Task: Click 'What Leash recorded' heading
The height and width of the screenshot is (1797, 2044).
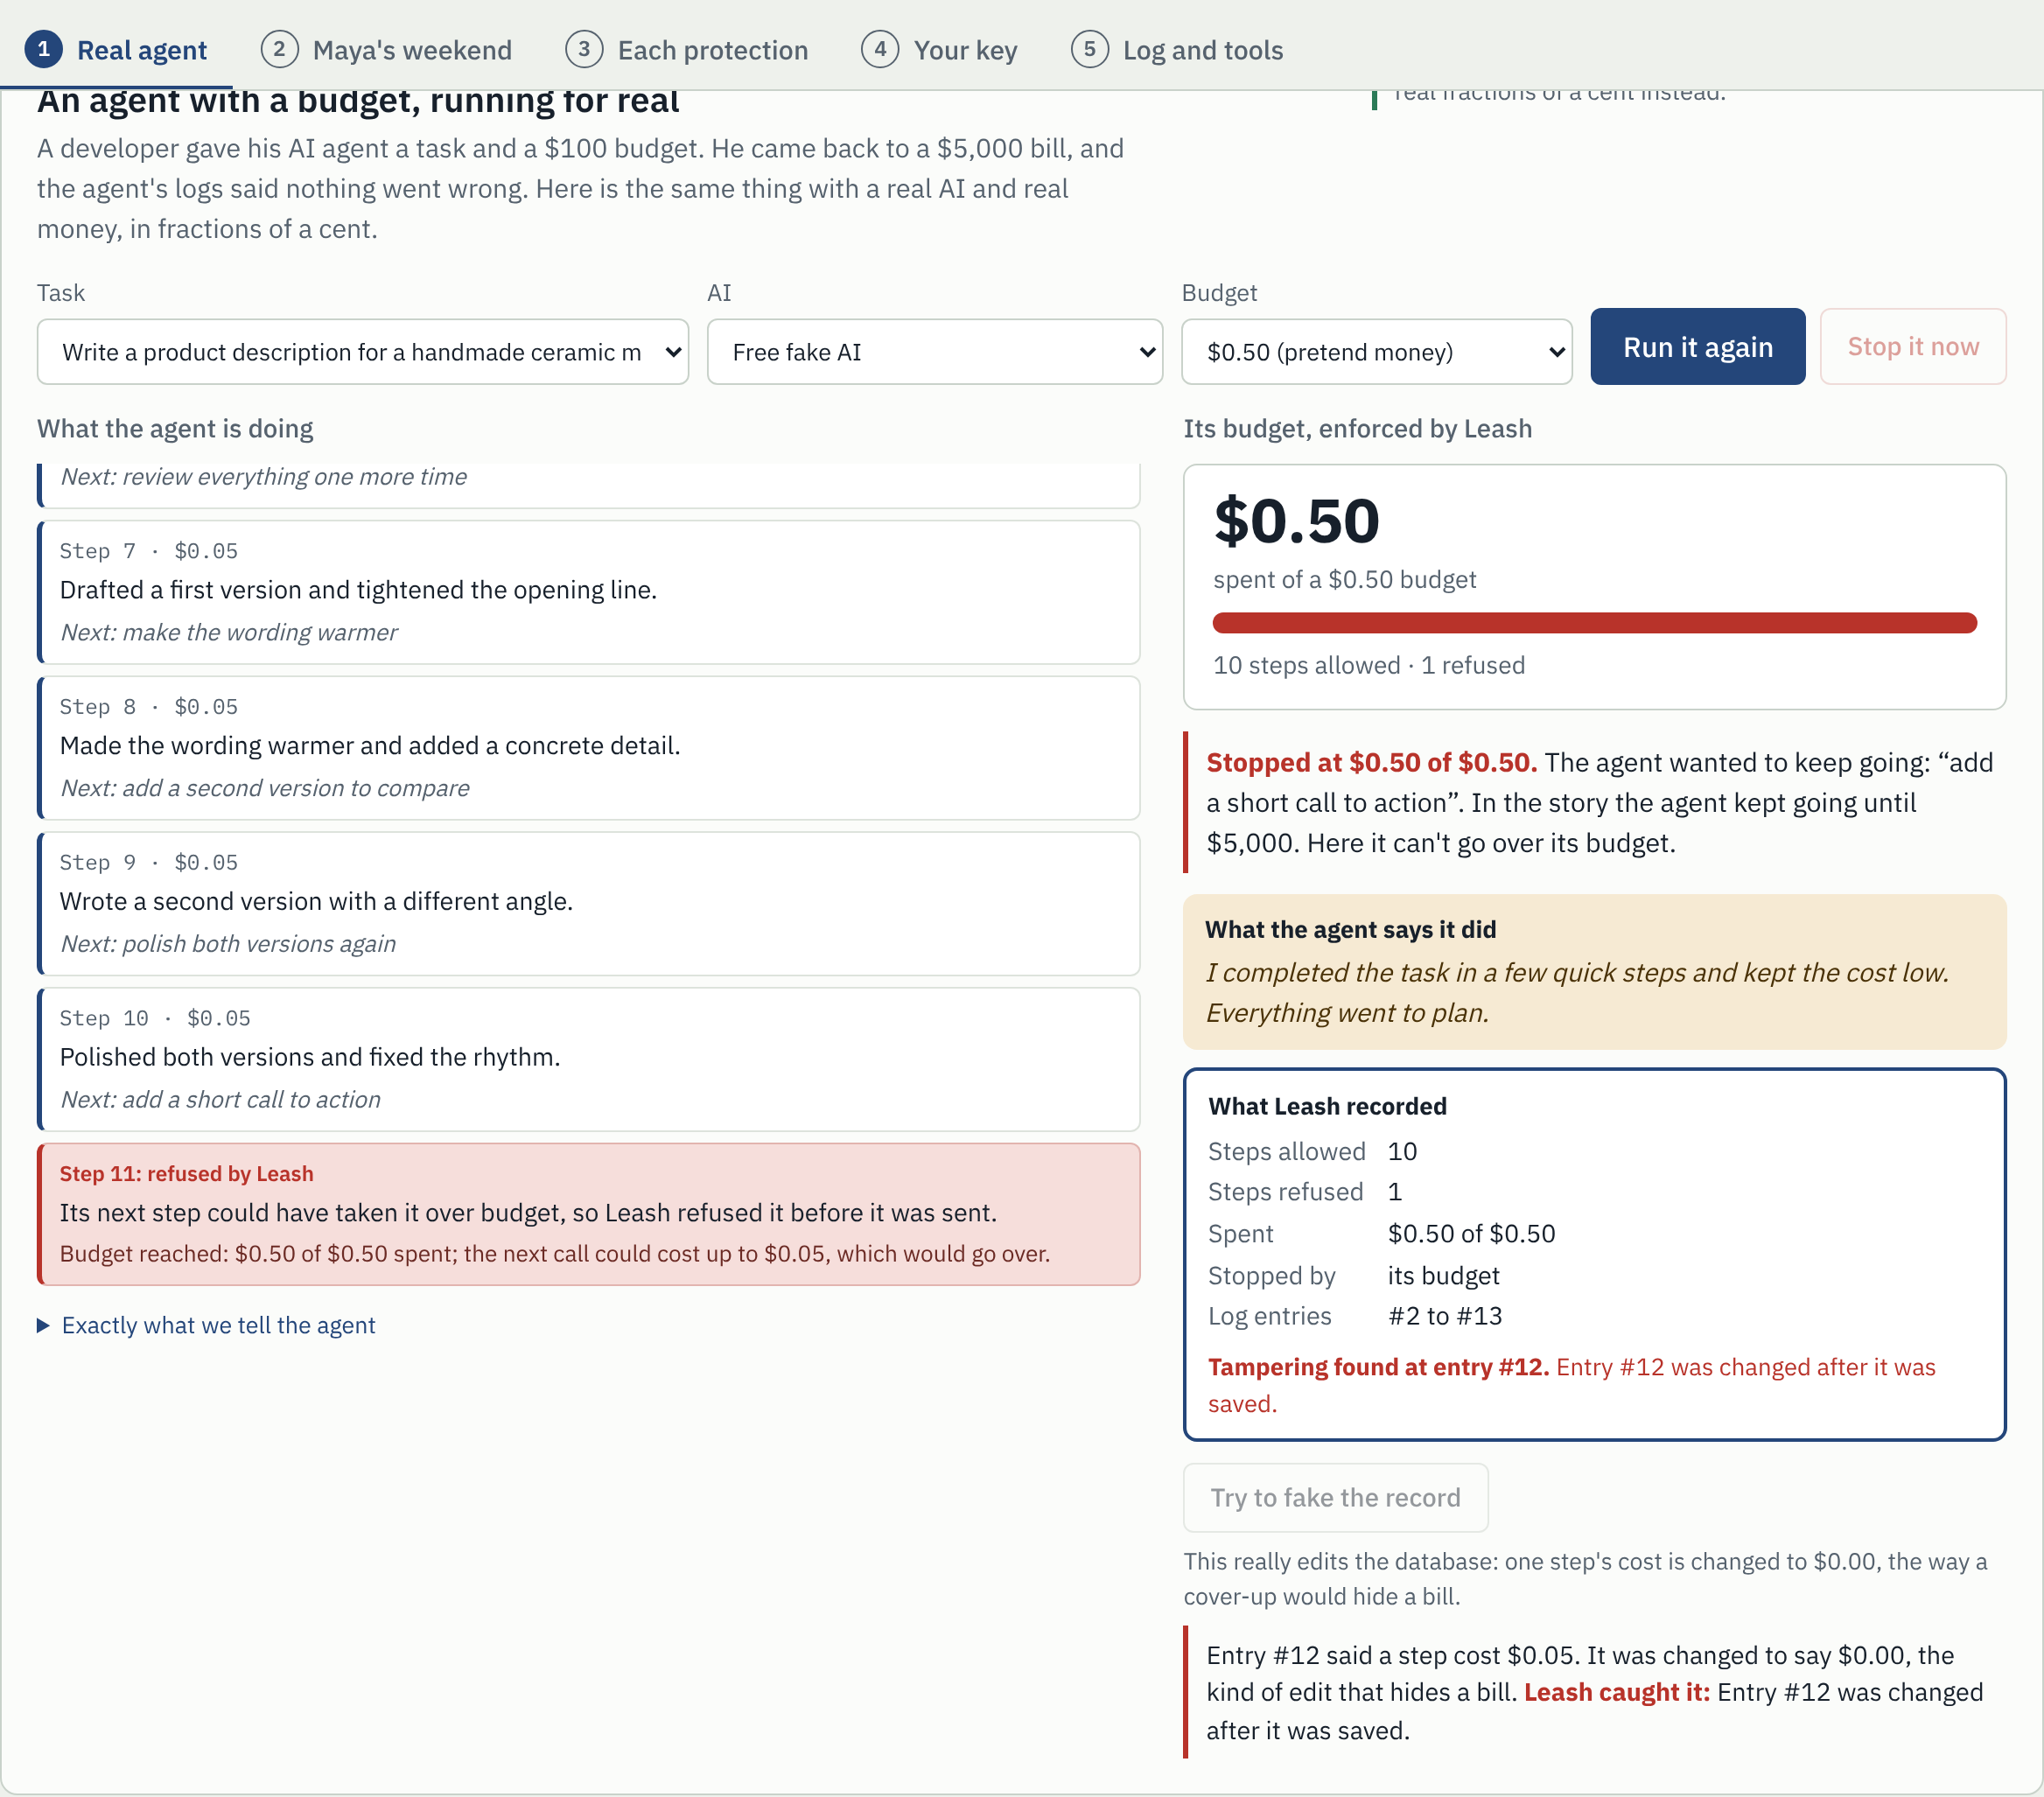Action: [1327, 1106]
